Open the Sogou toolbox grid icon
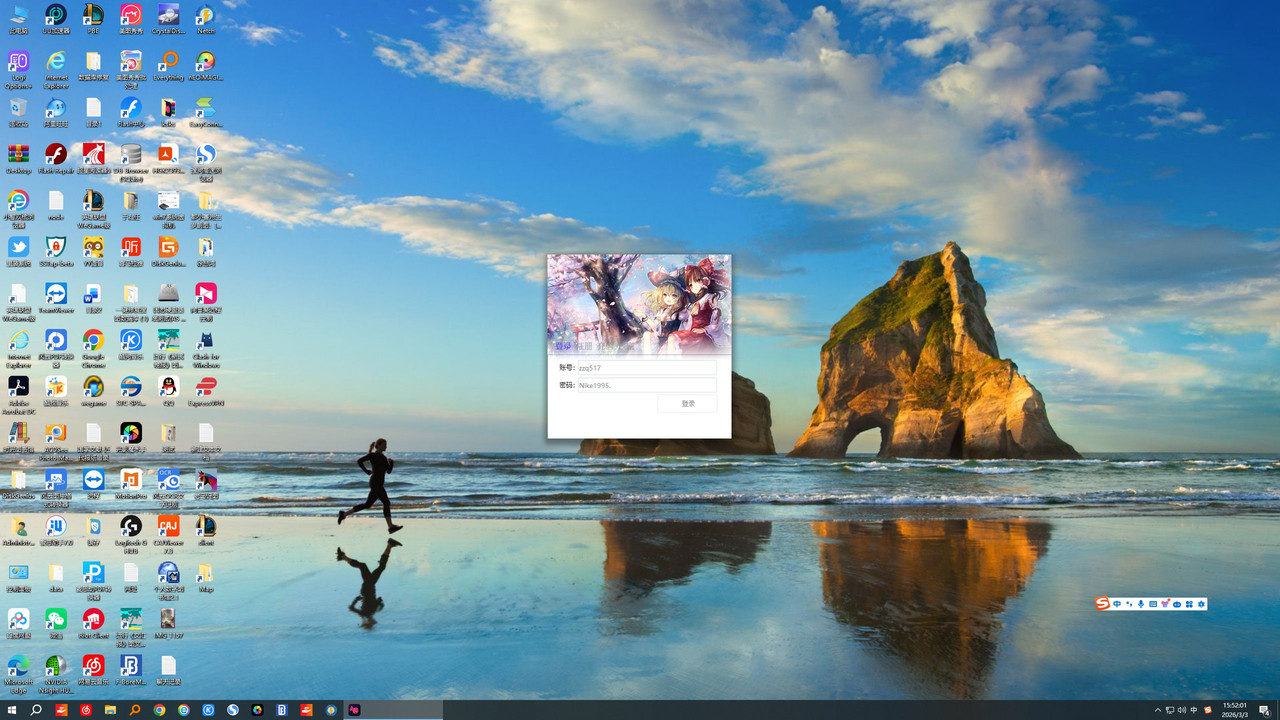1280x720 pixels. [x=1189, y=604]
